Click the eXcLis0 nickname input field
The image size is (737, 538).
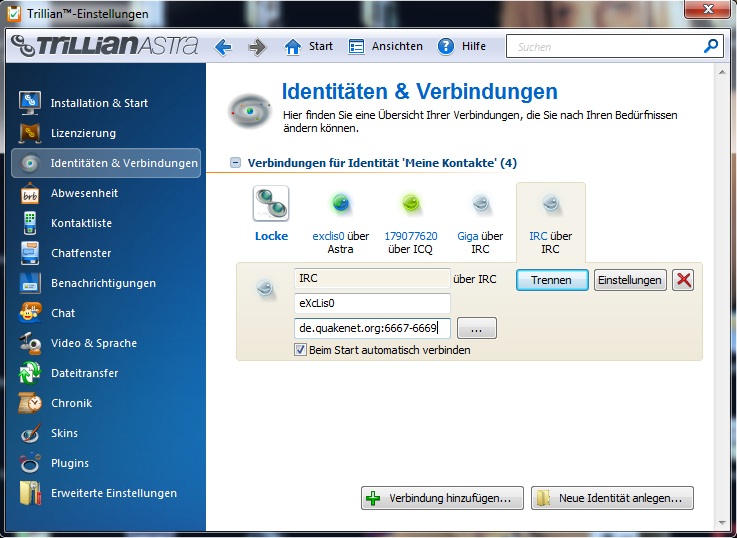coord(372,303)
